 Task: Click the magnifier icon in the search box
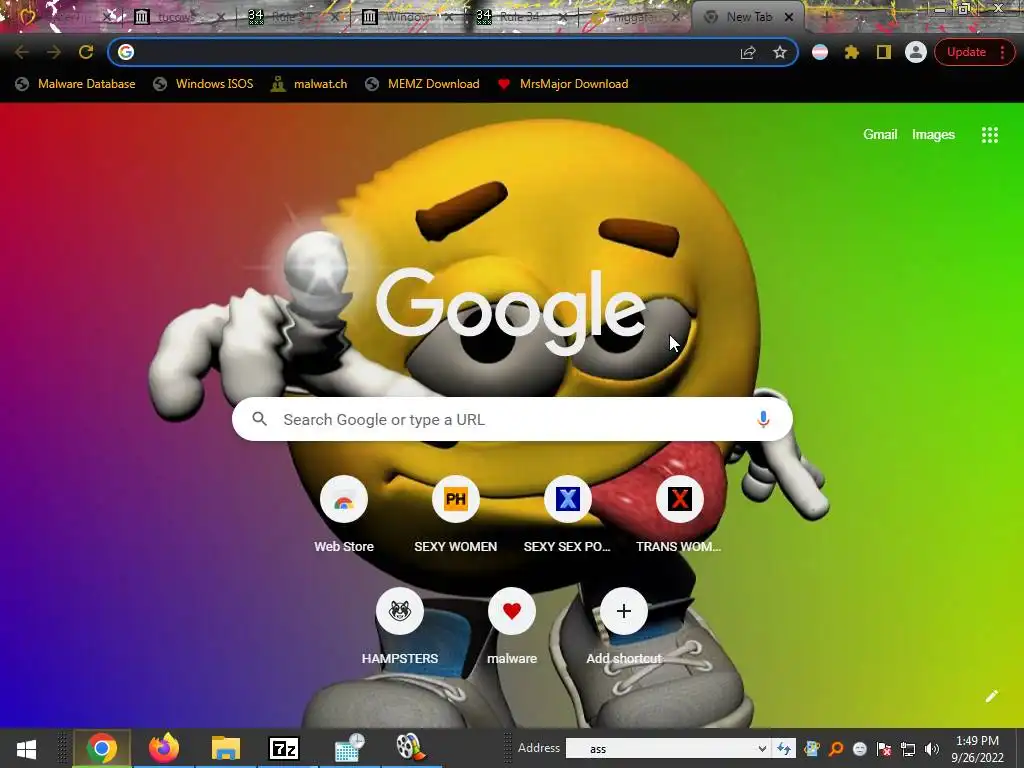pos(259,419)
